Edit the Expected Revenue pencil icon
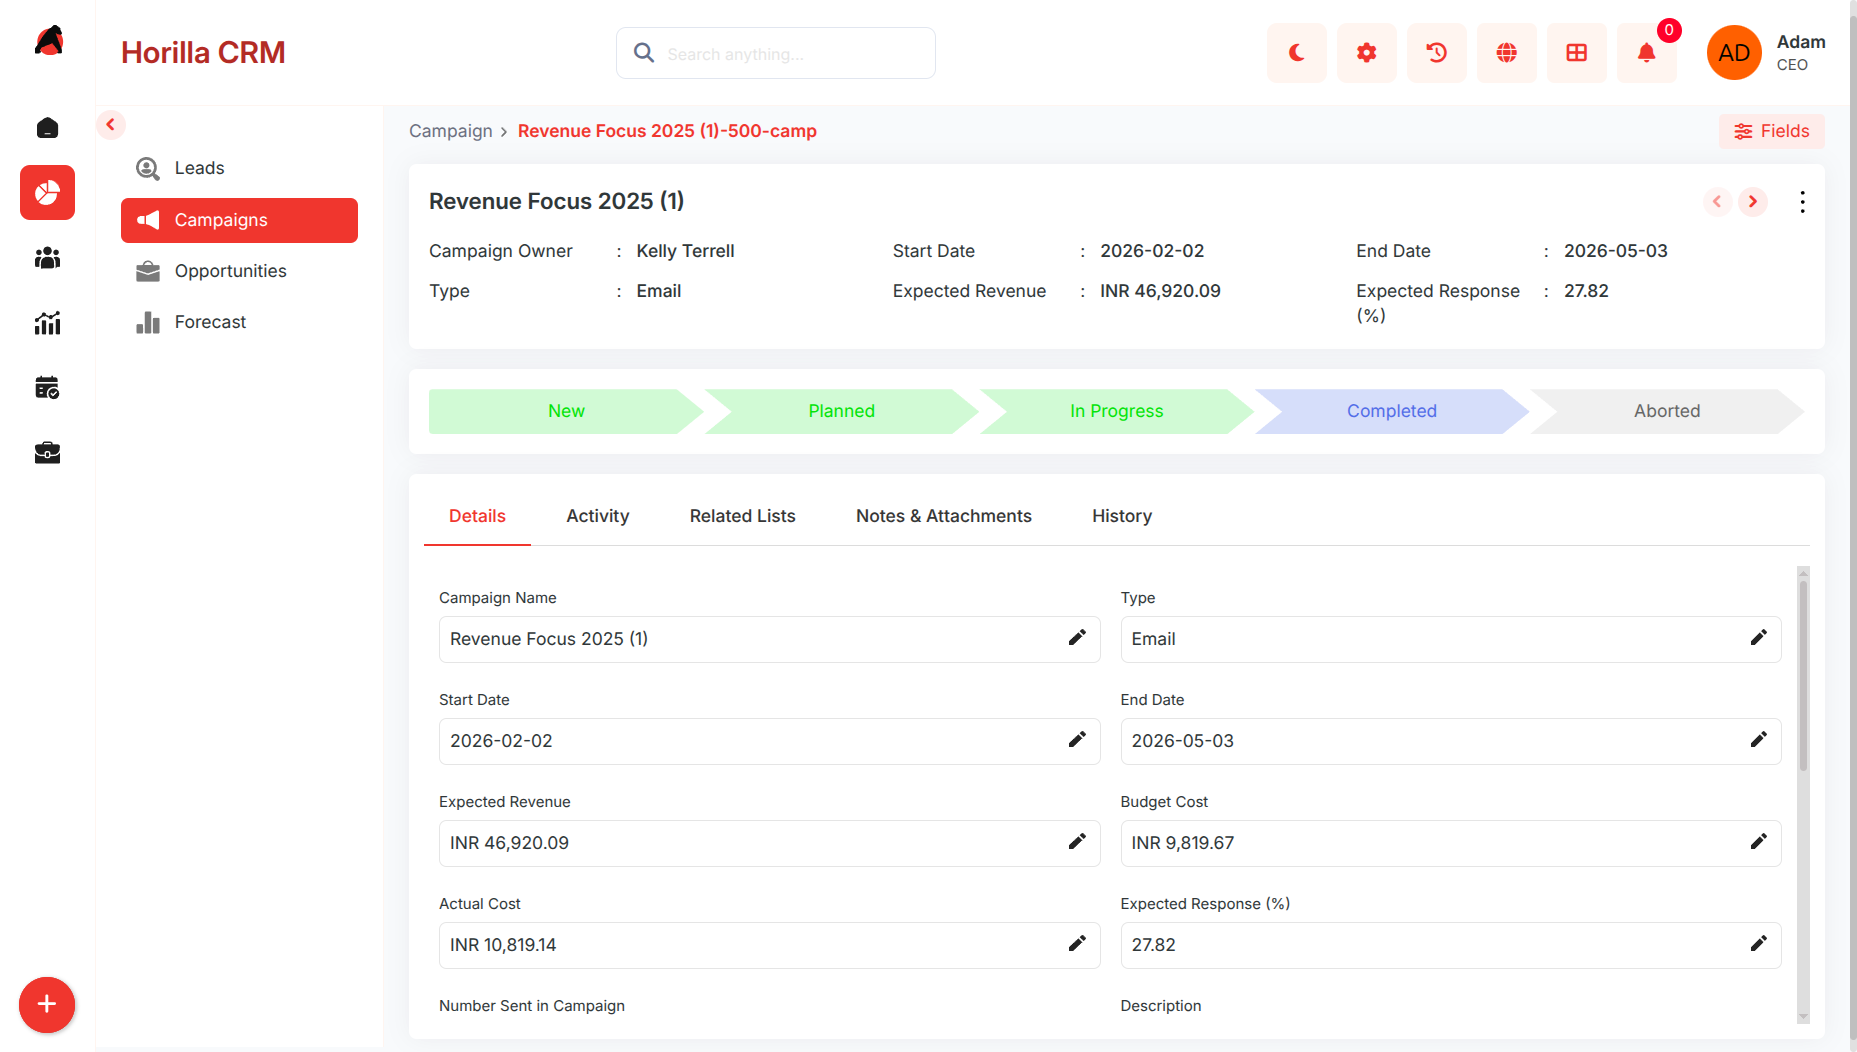1857x1052 pixels. 1077,842
